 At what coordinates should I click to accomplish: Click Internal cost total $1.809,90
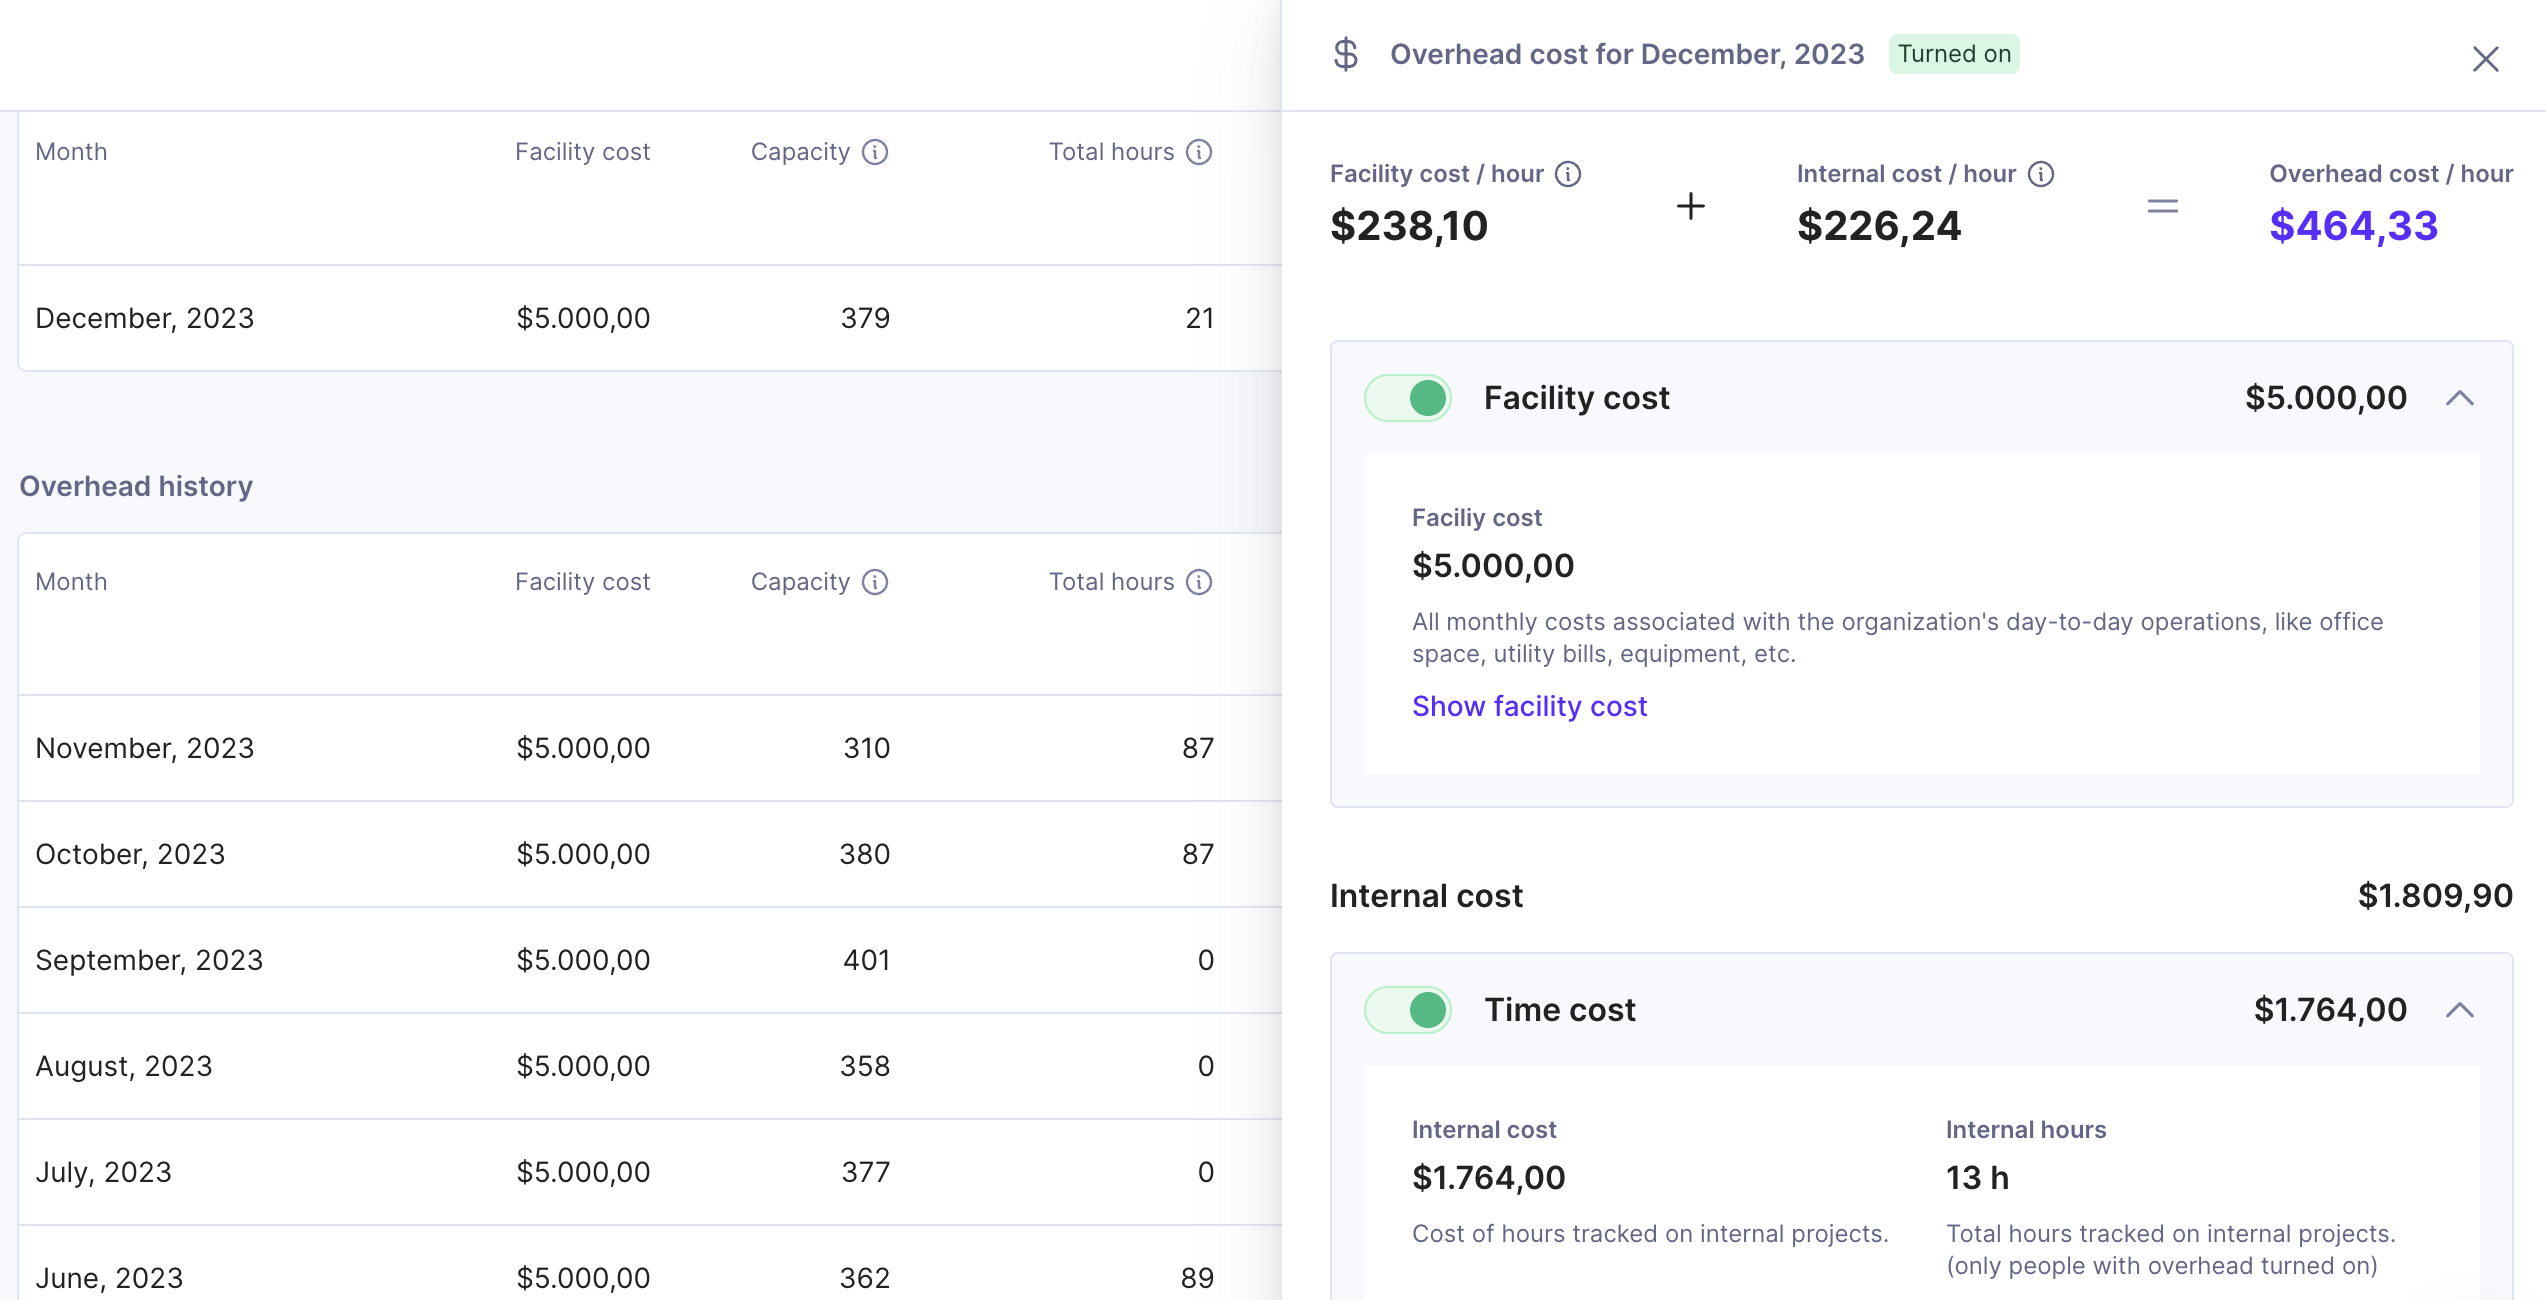pos(2435,896)
